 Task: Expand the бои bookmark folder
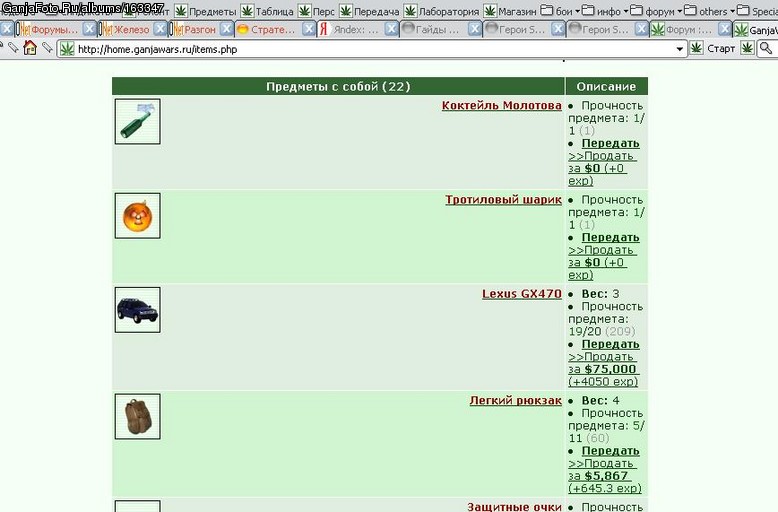[x=560, y=11]
